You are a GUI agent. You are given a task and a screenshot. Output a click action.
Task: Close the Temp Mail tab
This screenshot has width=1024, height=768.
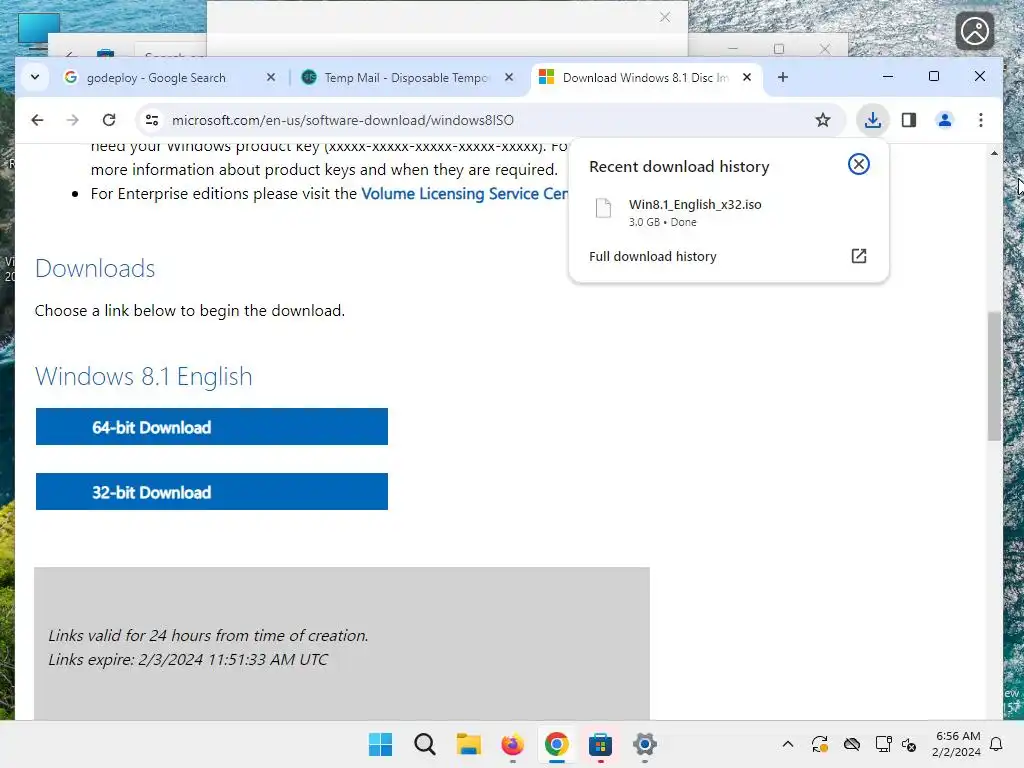pyautogui.click(x=509, y=78)
